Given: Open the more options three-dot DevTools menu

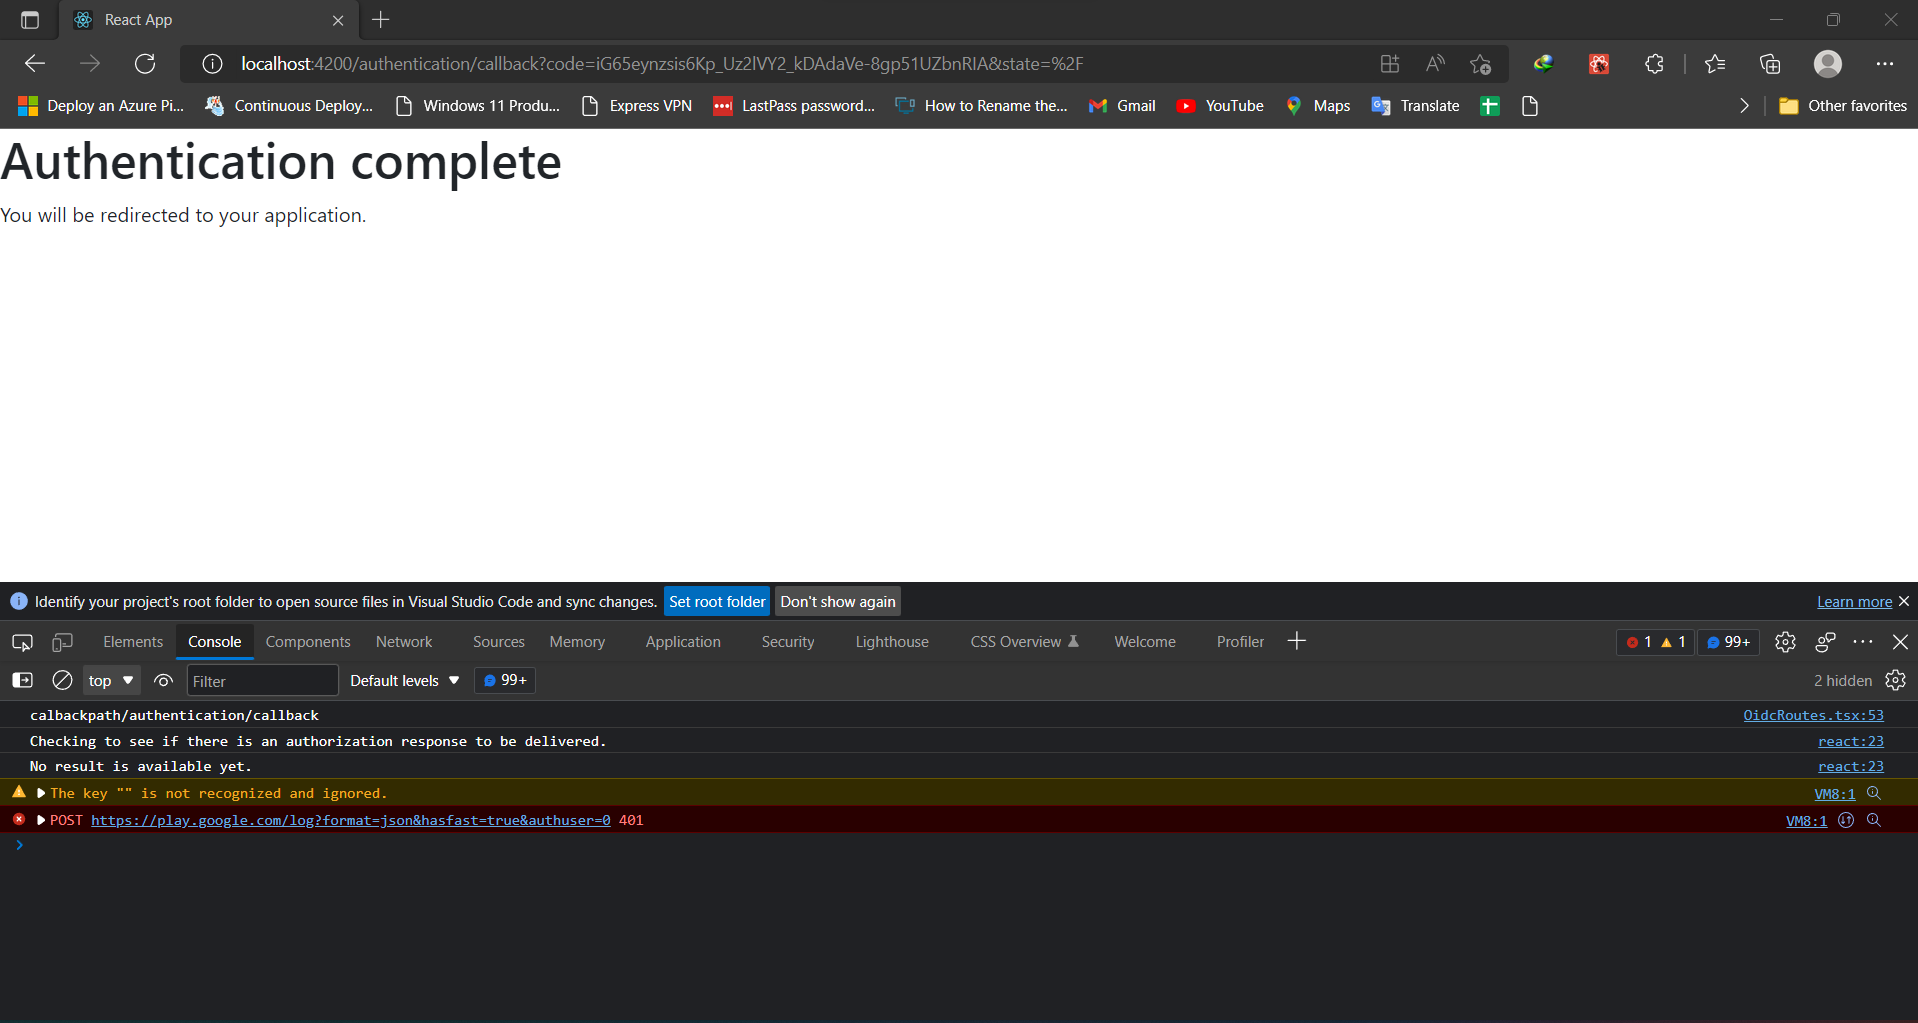Looking at the screenshot, I should click(1864, 642).
